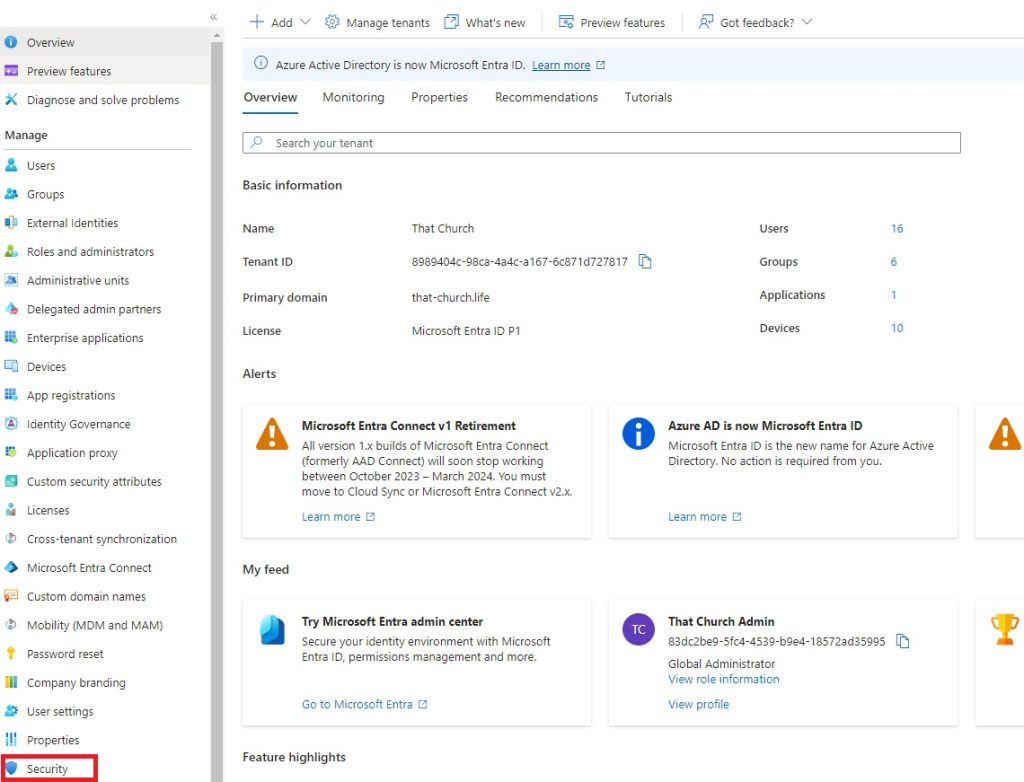Click the Users icon in the sidebar

(x=11, y=165)
